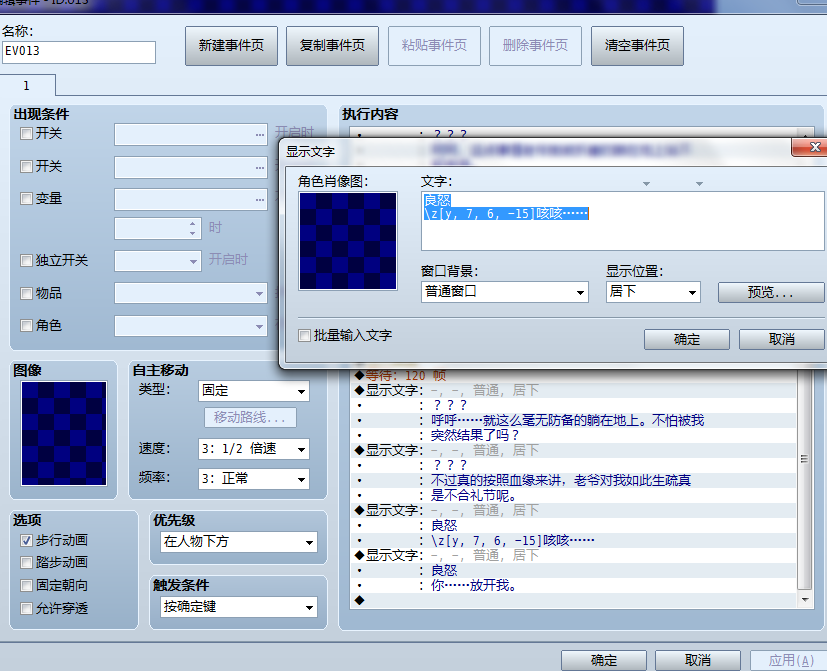Select the line 是不合礼节呢。
The width and height of the screenshot is (827, 671).
[x=574, y=496]
